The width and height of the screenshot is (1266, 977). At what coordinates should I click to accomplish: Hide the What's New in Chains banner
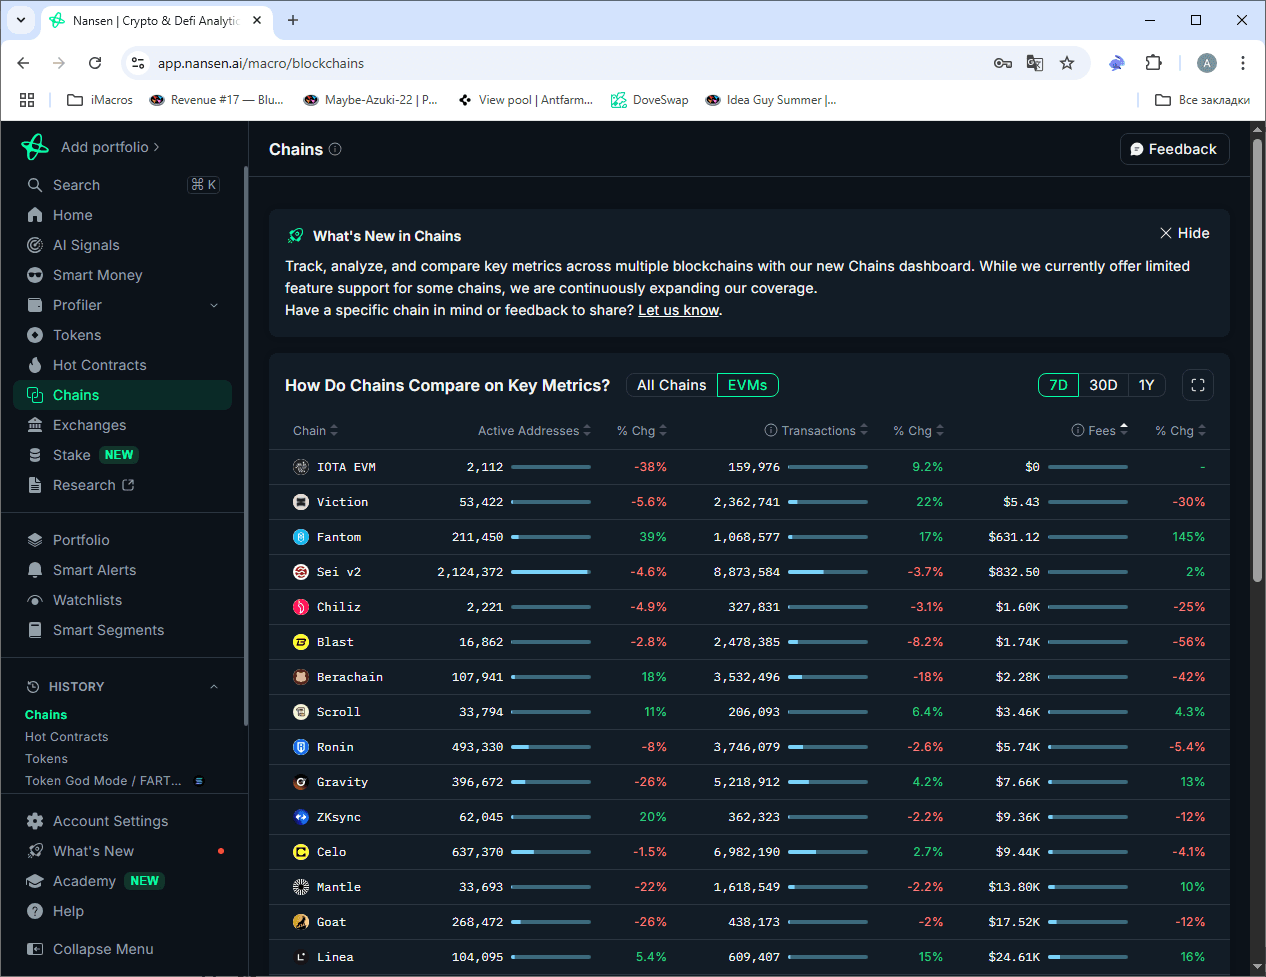(x=1185, y=233)
